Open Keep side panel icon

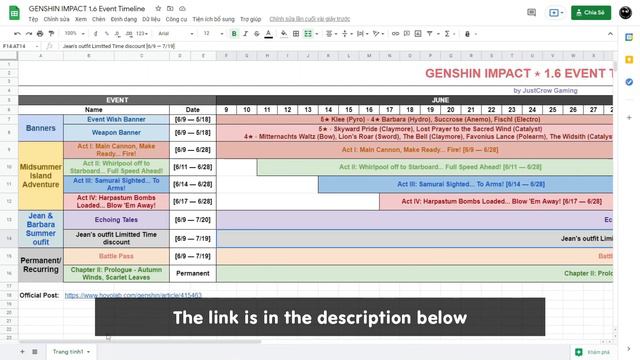point(629,60)
